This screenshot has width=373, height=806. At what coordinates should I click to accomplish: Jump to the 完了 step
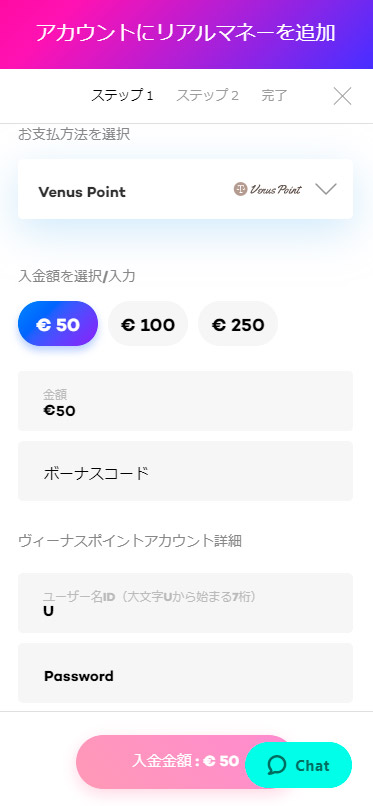click(274, 96)
